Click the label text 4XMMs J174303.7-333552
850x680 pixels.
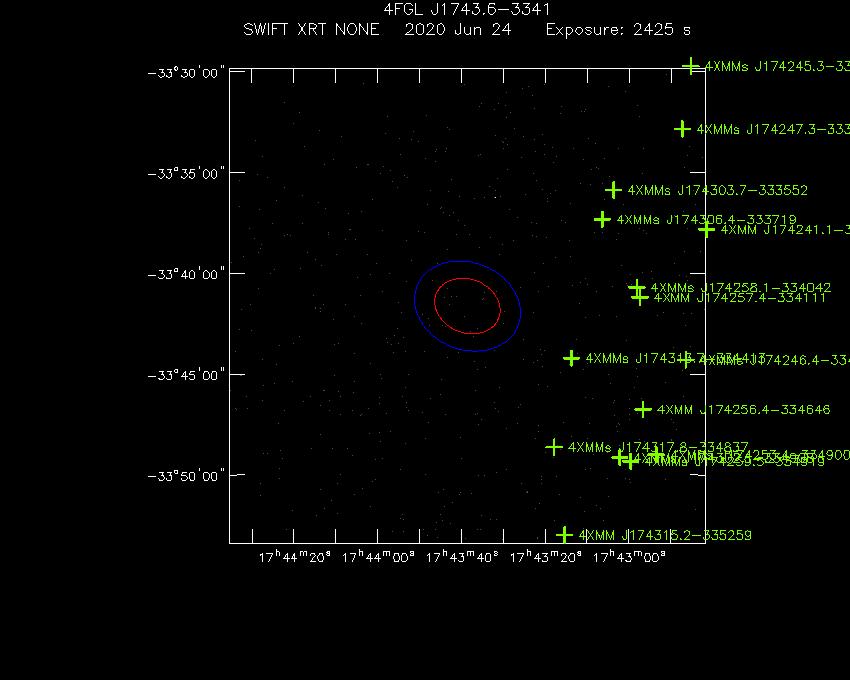coord(718,190)
